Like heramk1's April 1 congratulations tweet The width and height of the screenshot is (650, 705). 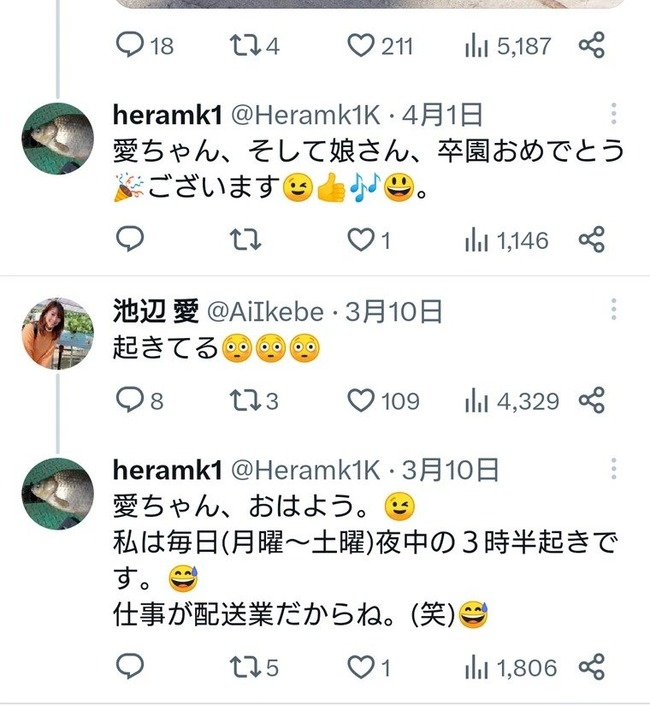[360, 239]
